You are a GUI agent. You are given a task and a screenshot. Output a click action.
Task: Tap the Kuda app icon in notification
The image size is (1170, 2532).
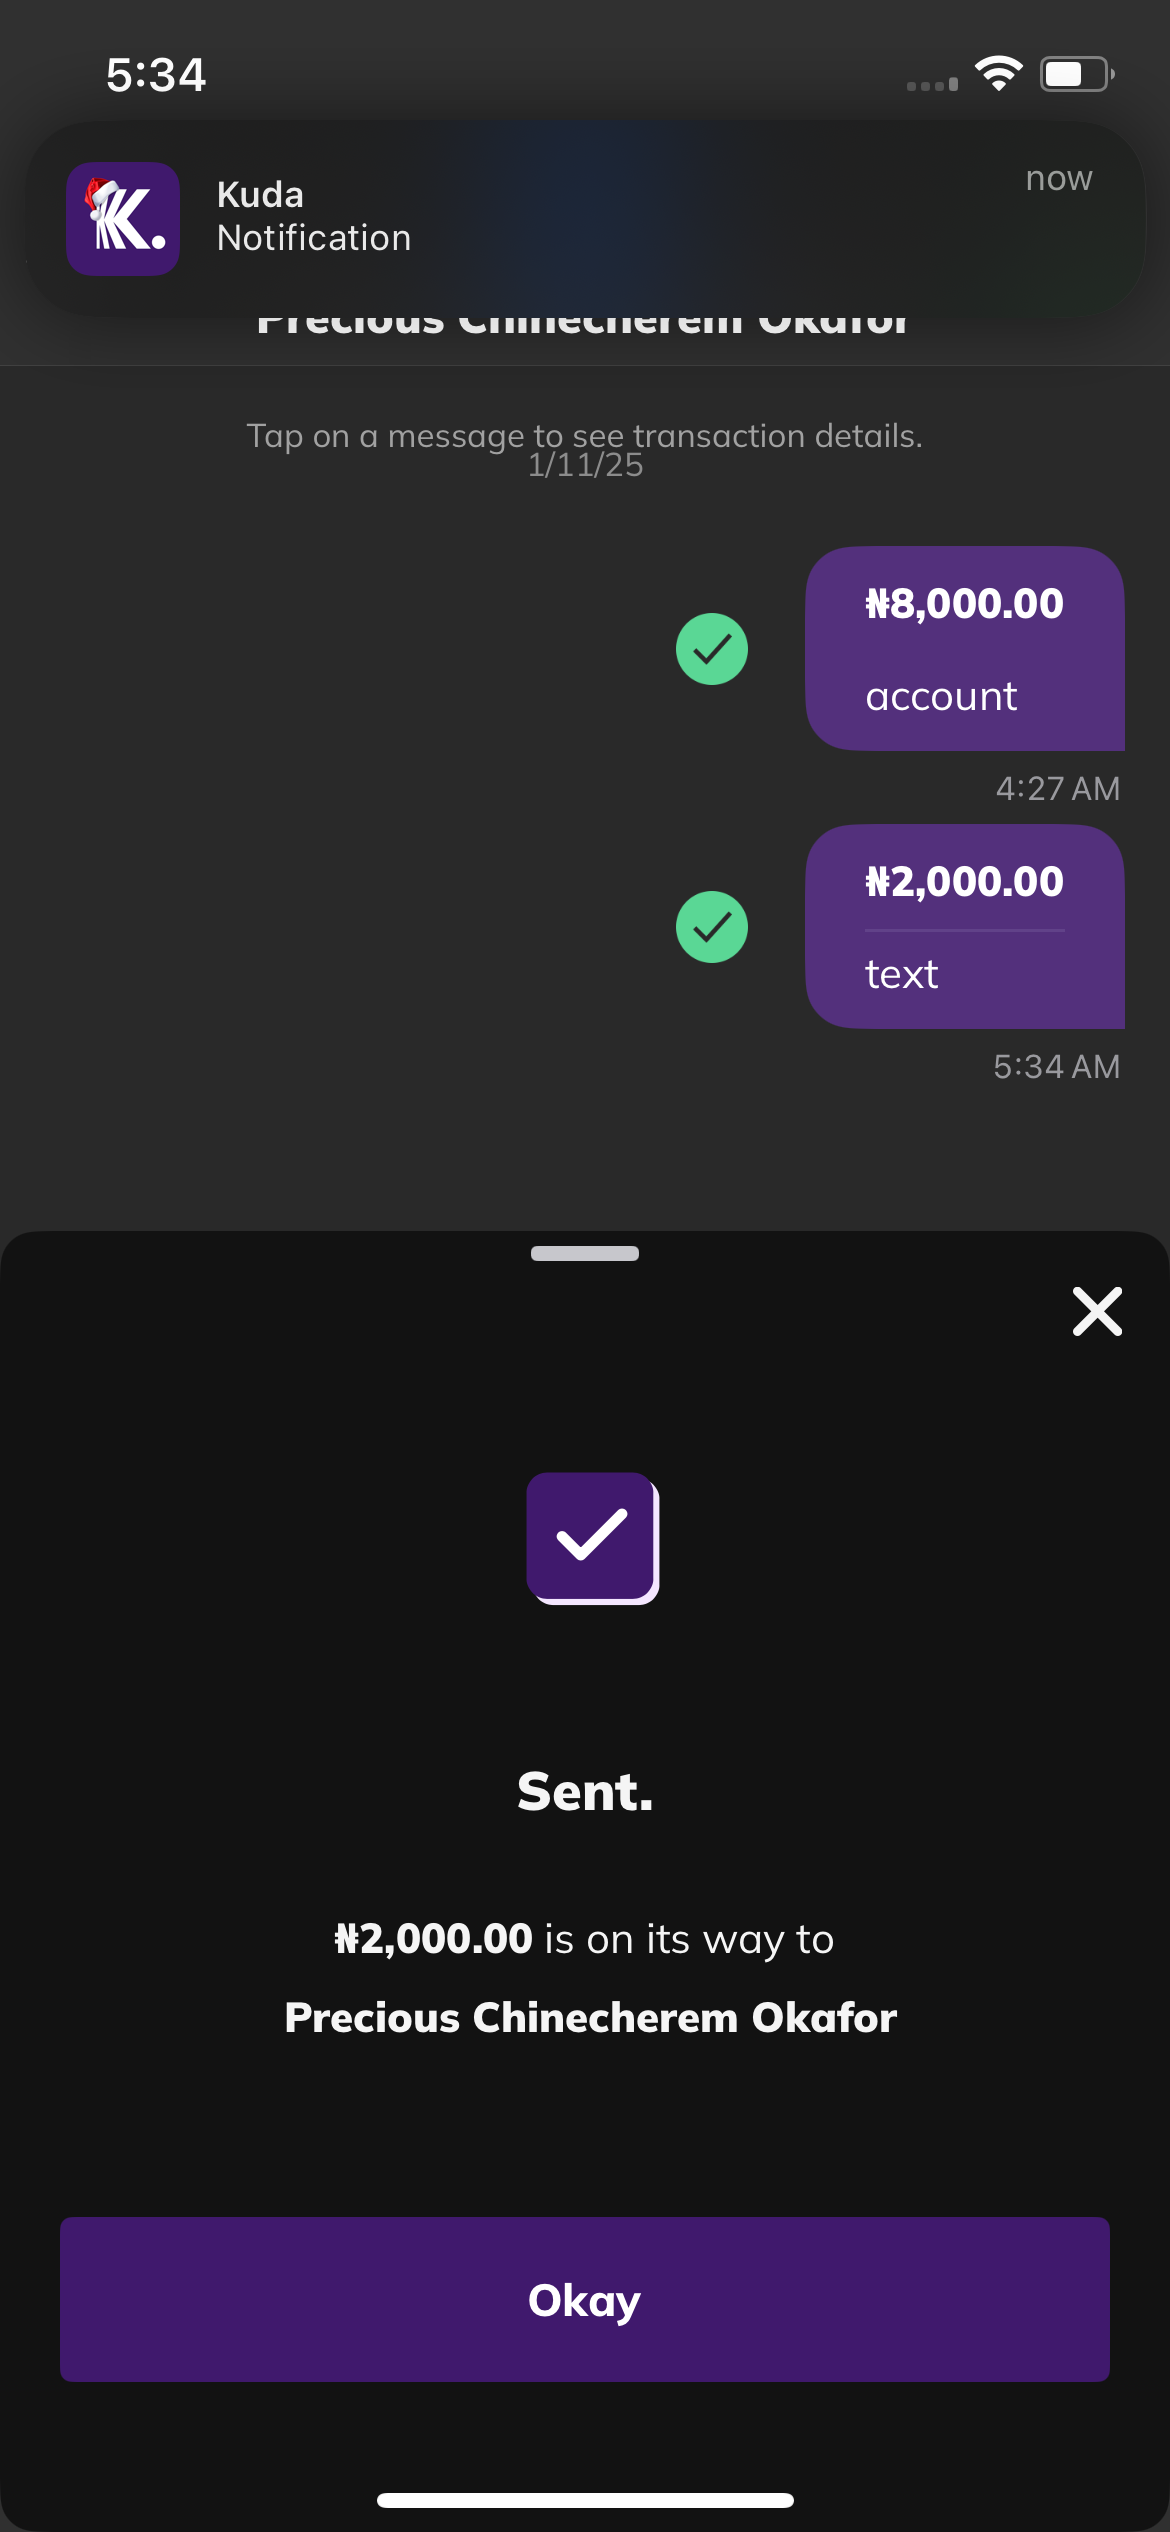coord(123,218)
